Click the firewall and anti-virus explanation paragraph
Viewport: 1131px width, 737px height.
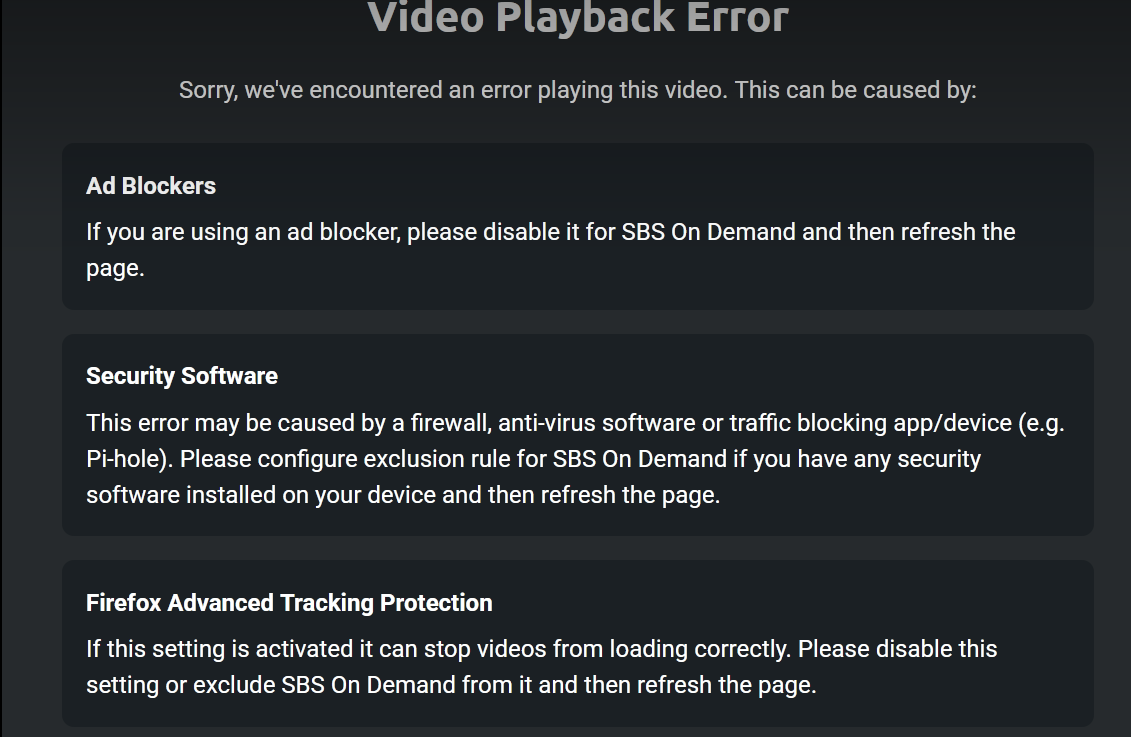[575, 459]
